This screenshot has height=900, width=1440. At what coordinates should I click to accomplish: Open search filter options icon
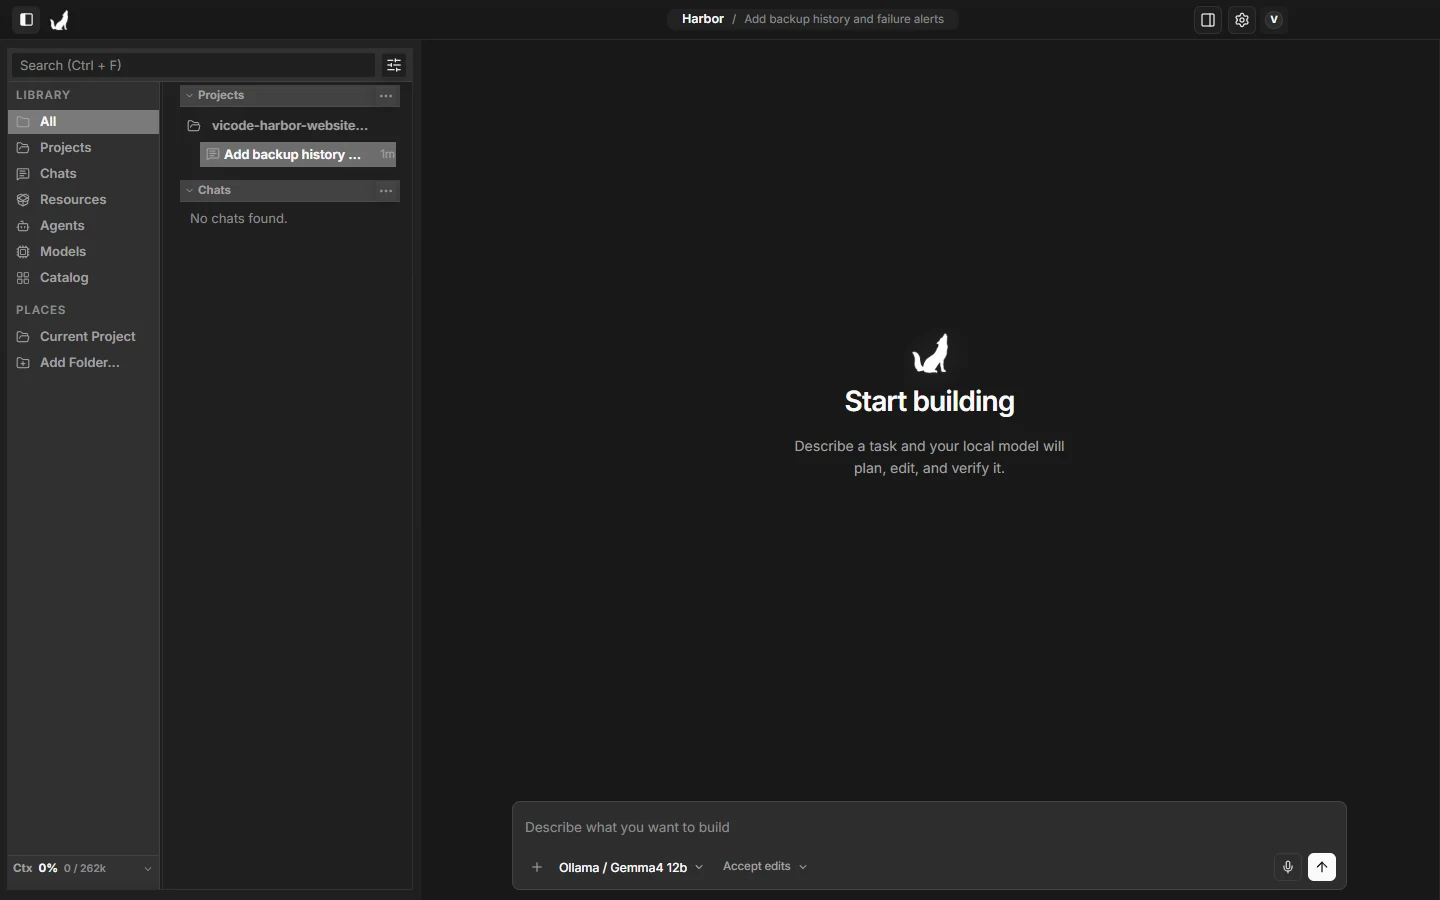coord(395,66)
